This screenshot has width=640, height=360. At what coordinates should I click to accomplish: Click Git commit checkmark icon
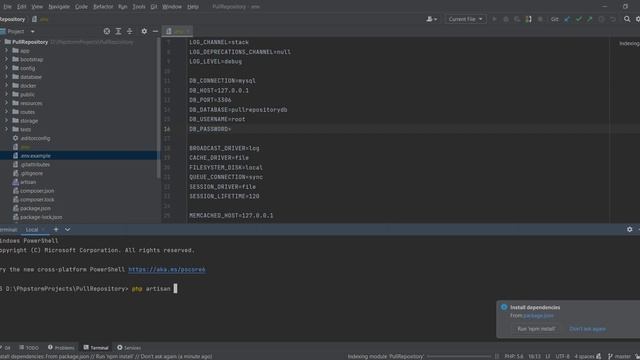click(578, 19)
